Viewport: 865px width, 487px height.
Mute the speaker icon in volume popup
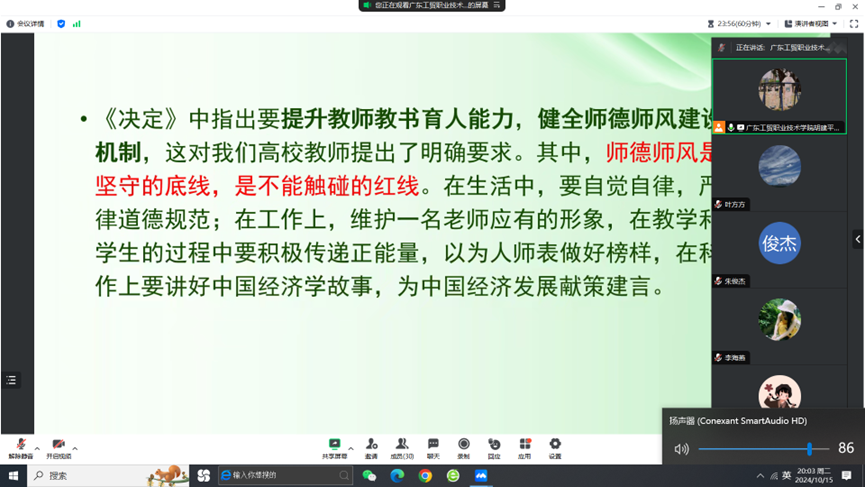[682, 449]
